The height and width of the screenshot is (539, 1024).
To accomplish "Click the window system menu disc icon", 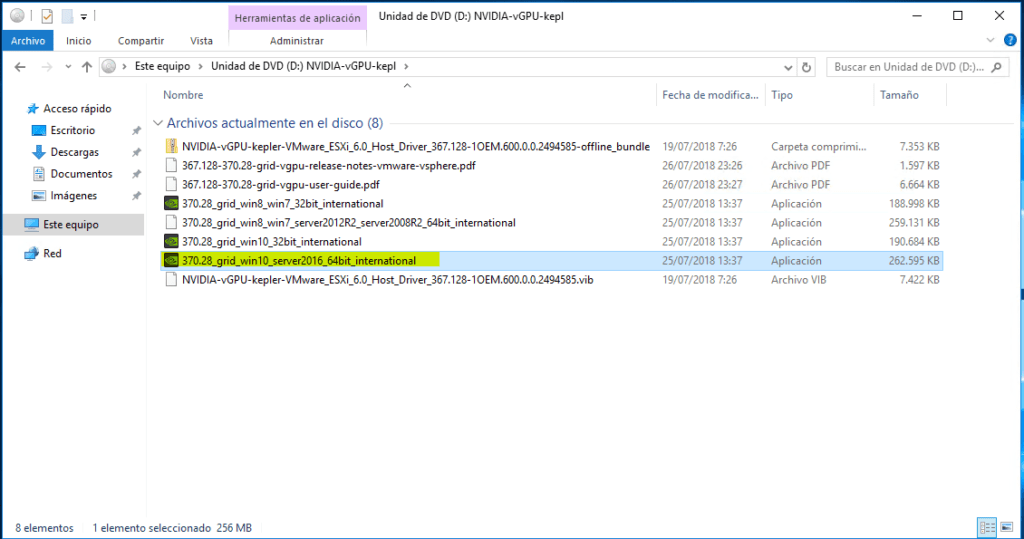I will click(x=18, y=15).
